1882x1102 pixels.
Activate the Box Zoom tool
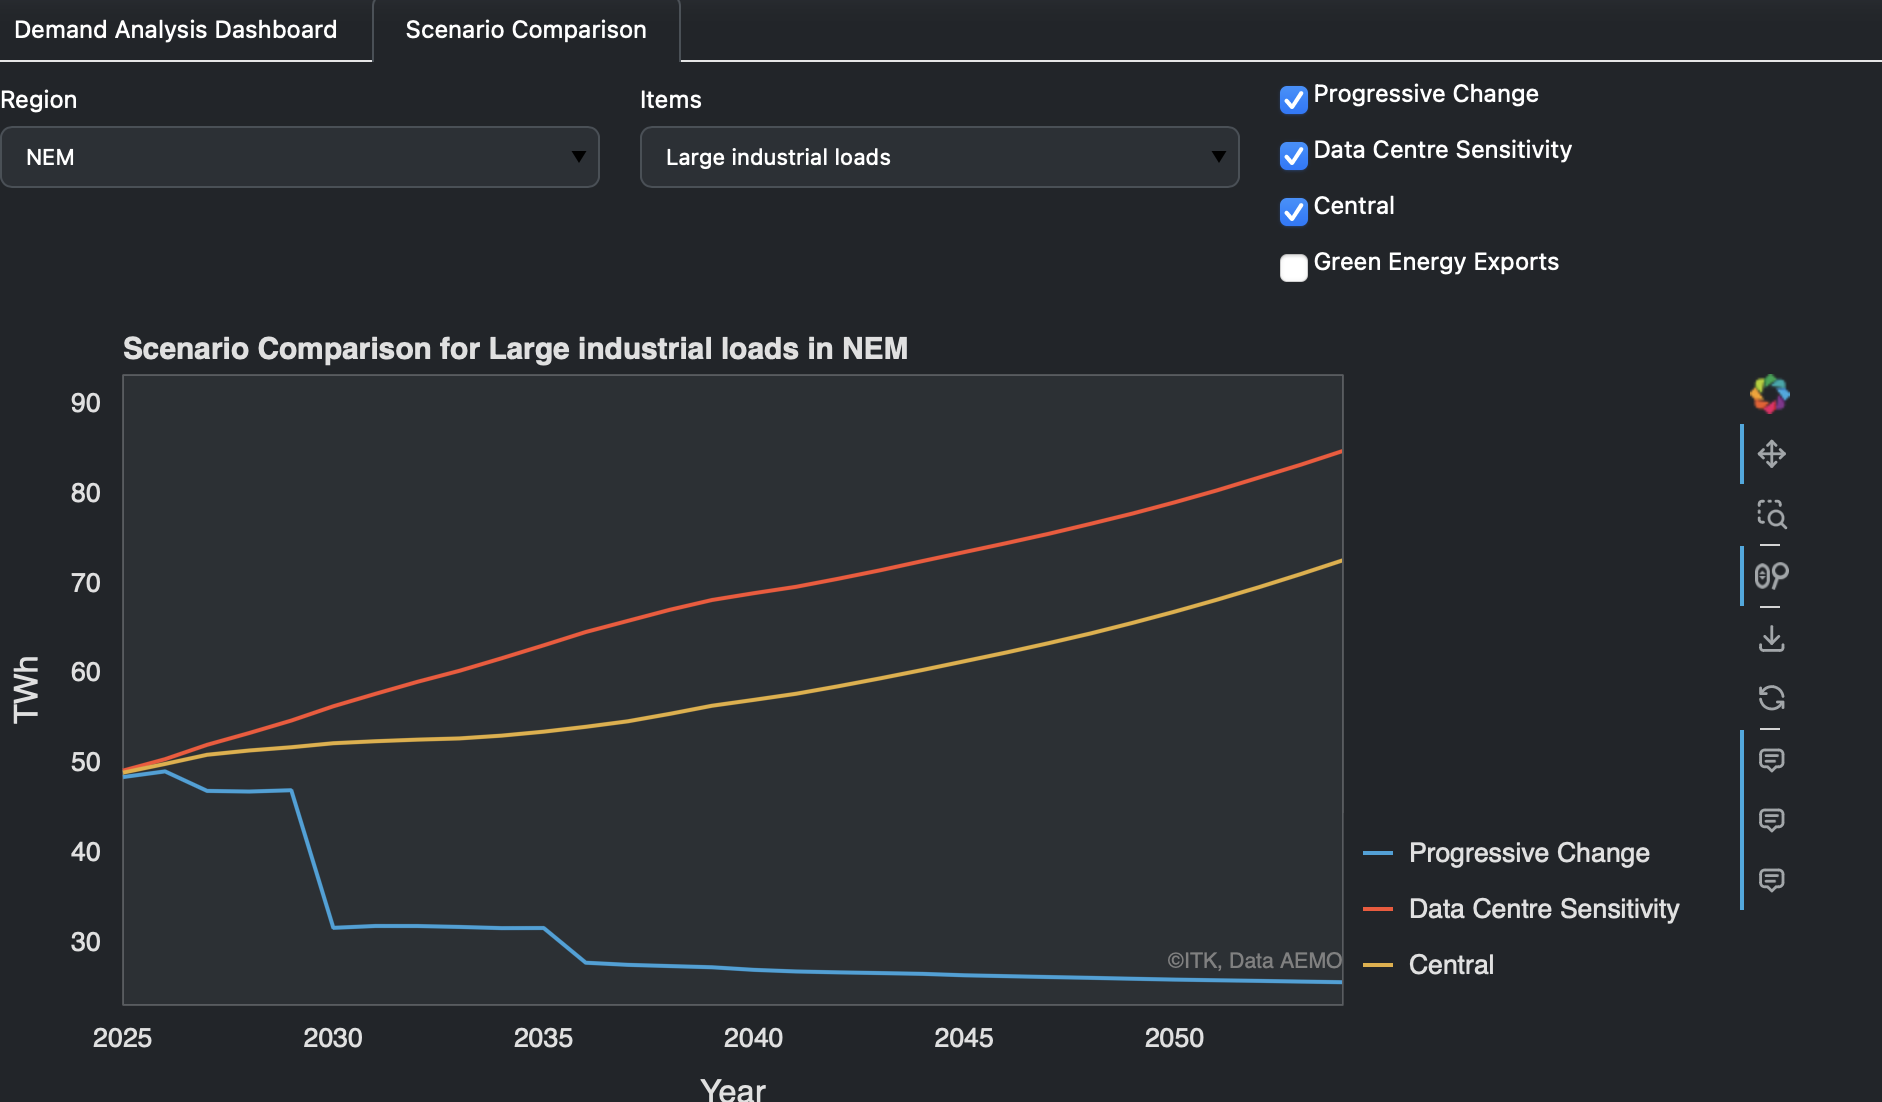coord(1771,515)
